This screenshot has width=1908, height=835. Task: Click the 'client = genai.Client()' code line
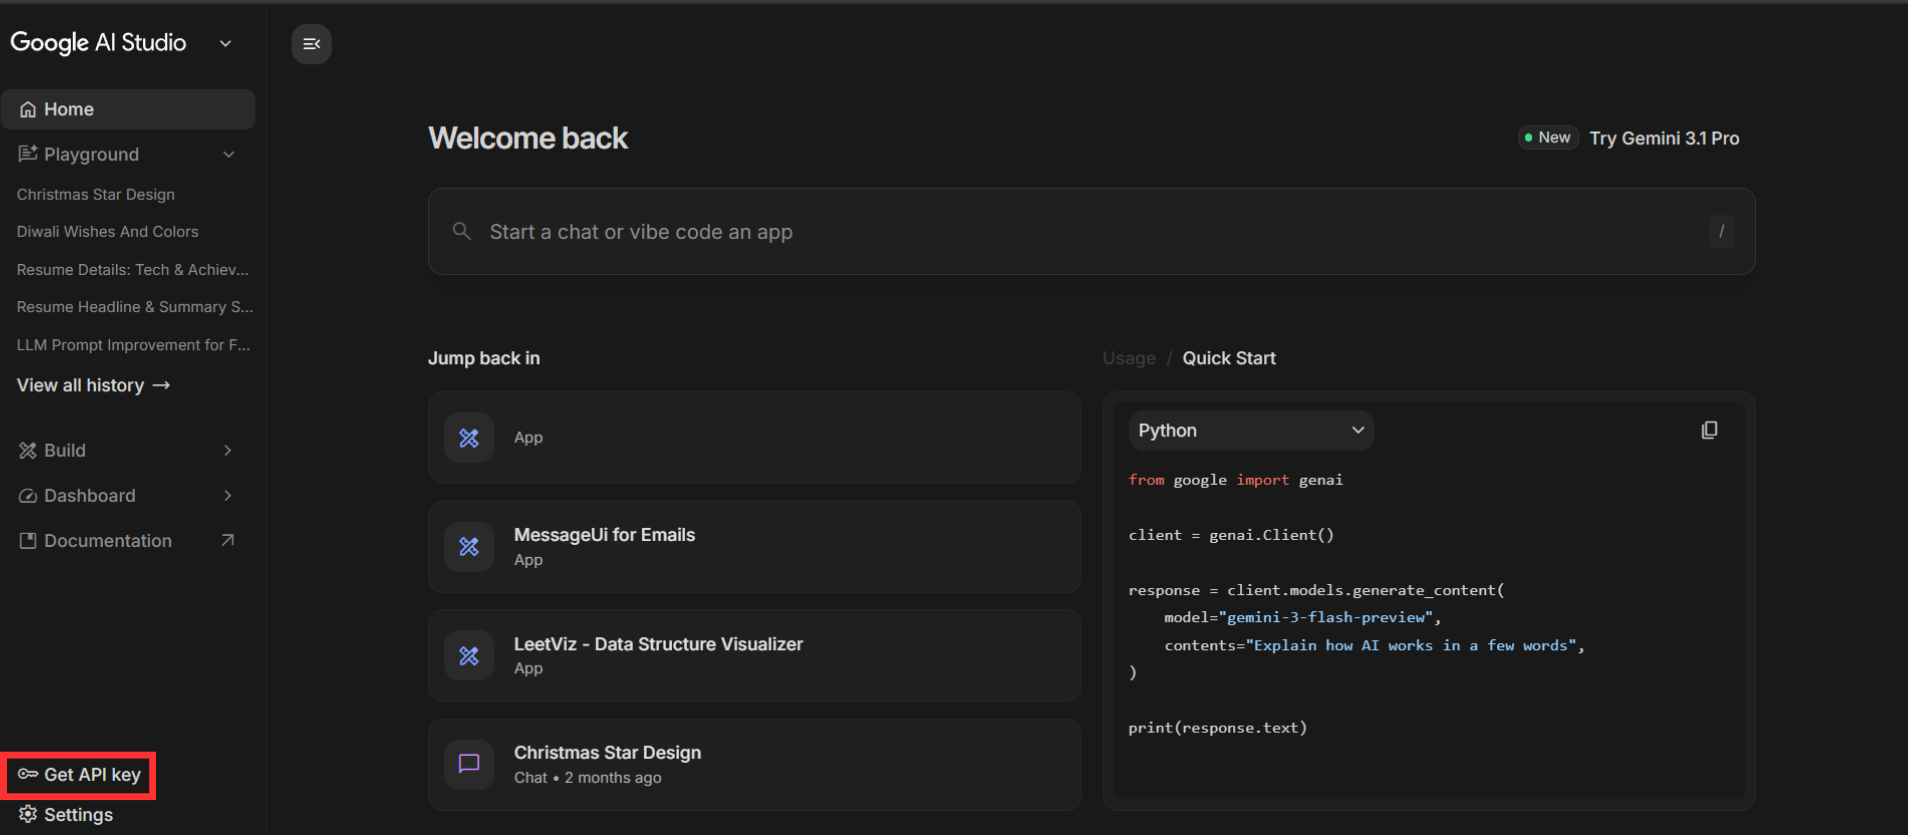pos(1231,535)
